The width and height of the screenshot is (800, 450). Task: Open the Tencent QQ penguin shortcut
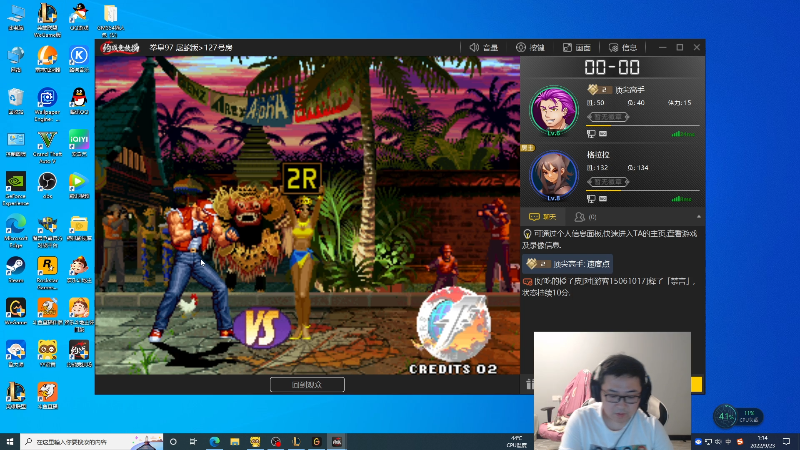(79, 101)
